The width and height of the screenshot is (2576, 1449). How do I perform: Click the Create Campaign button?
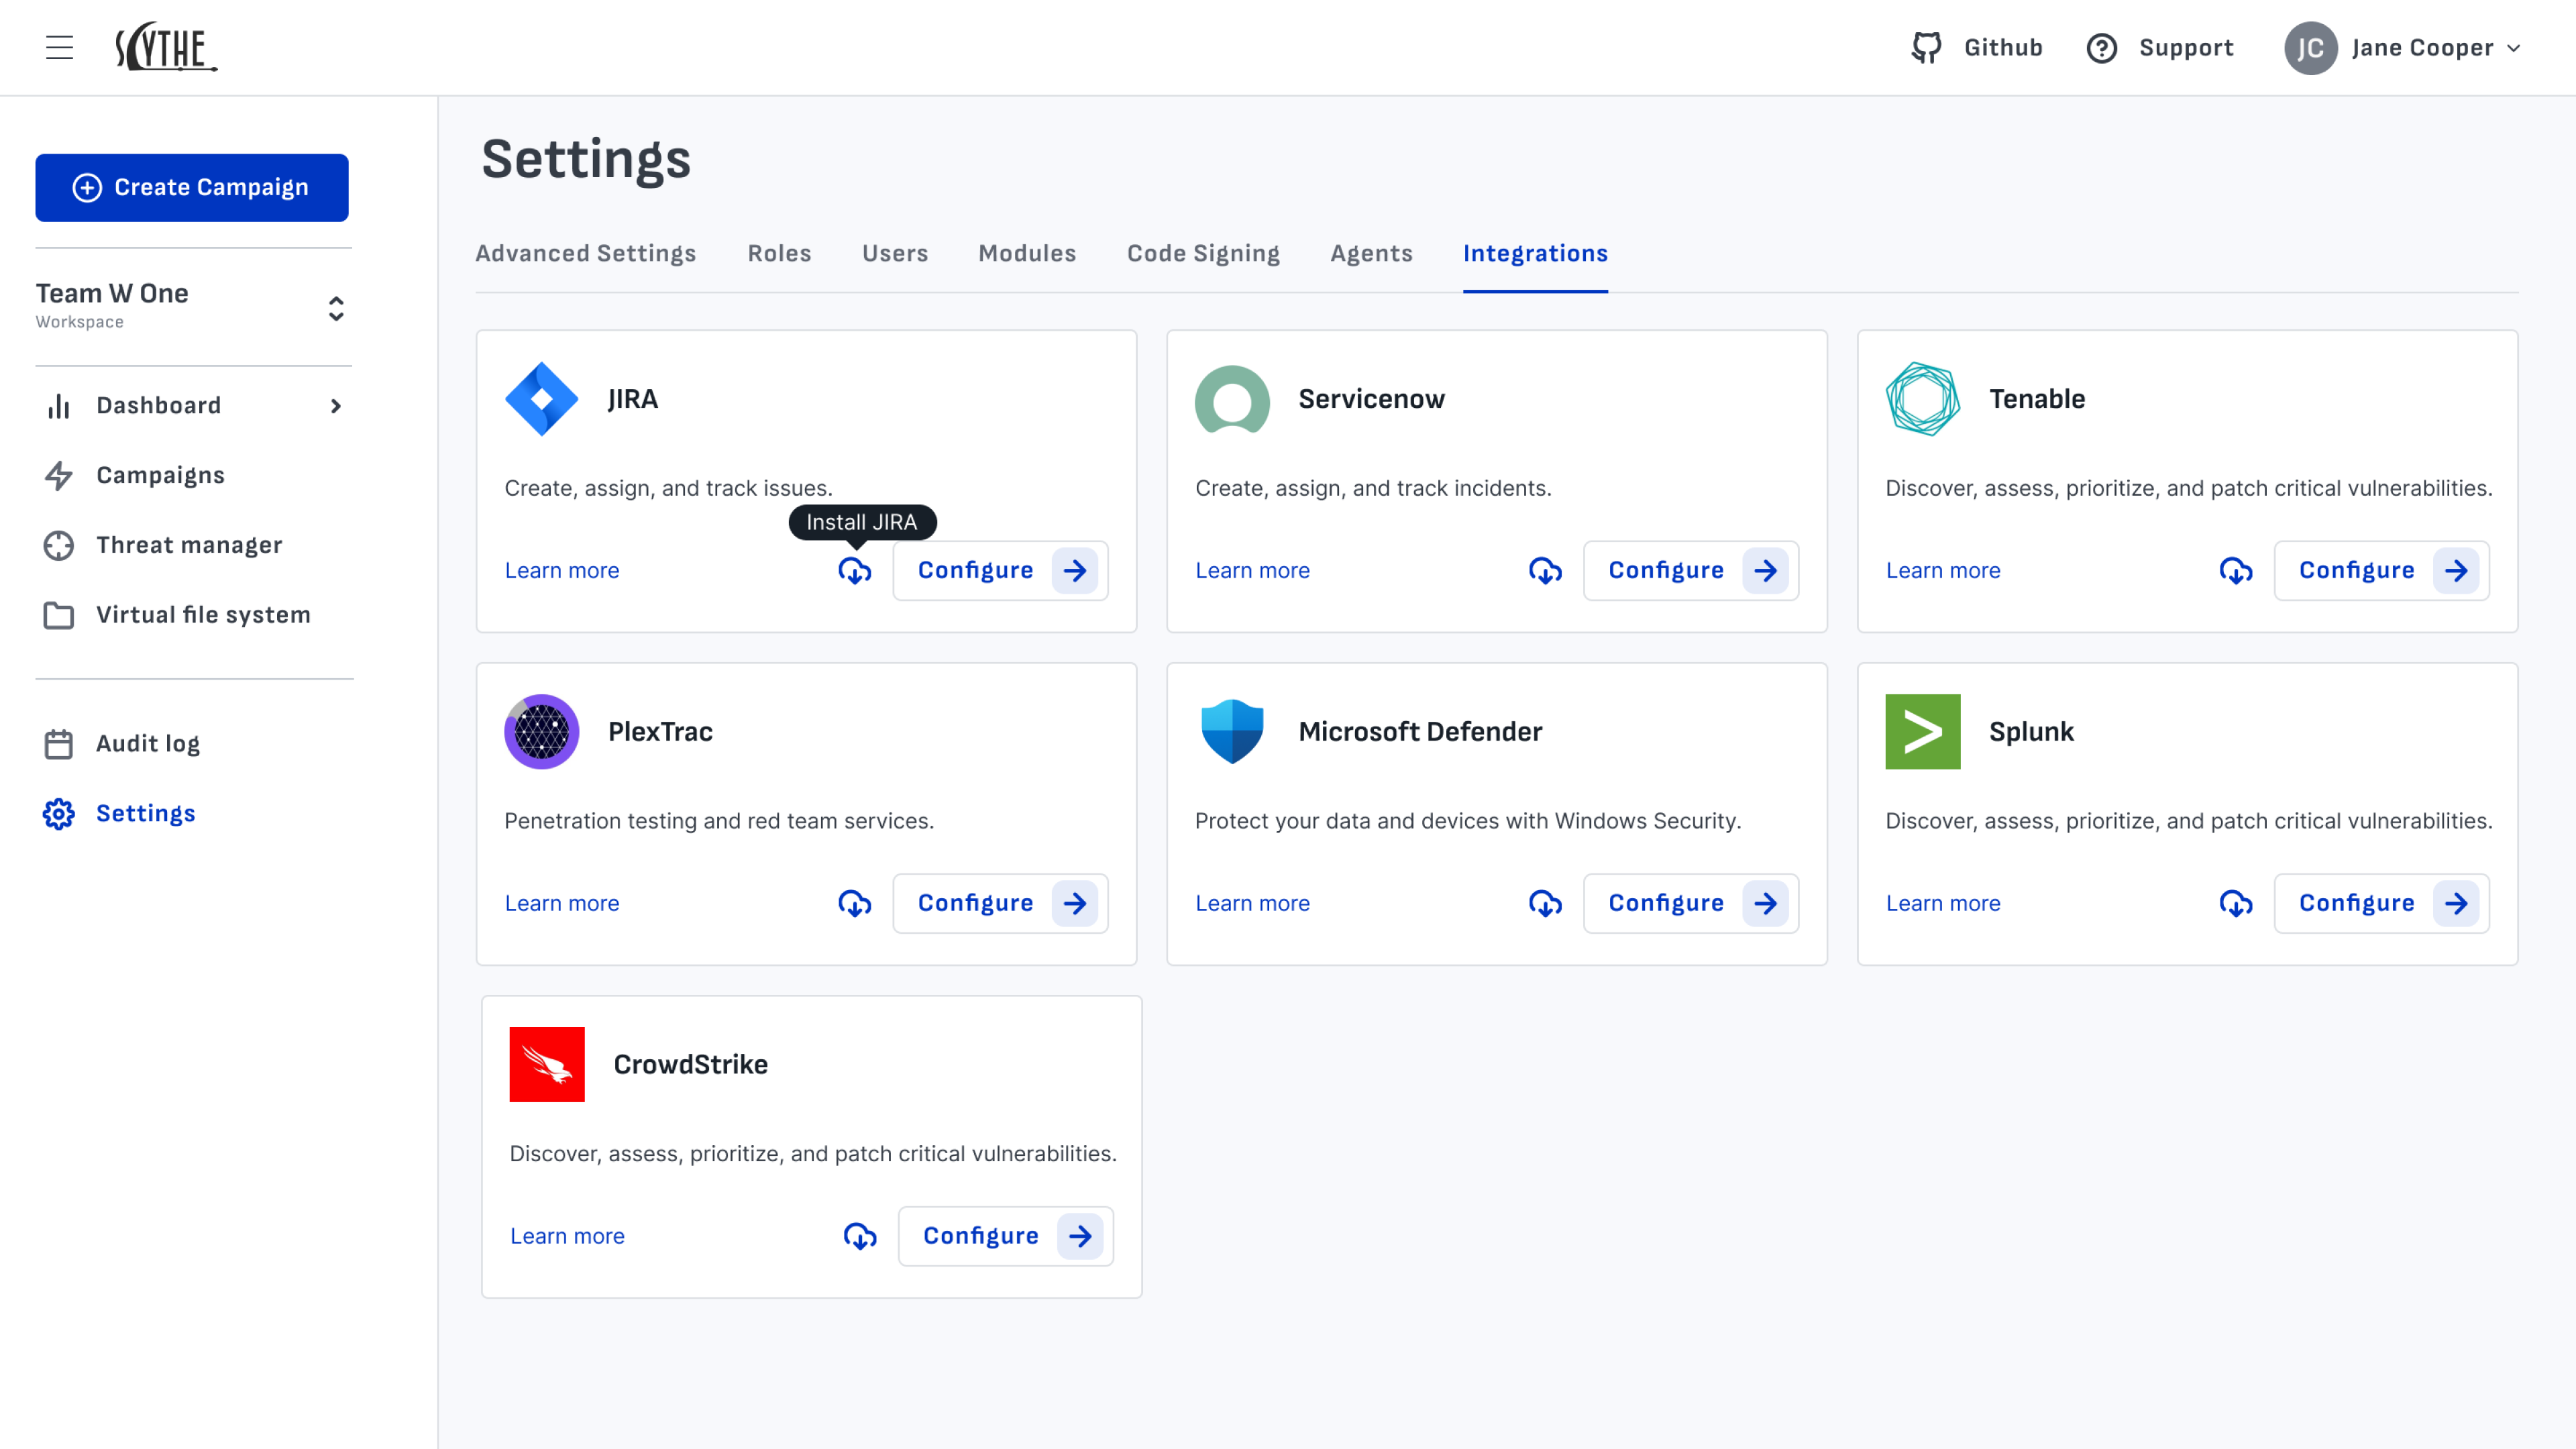pyautogui.click(x=191, y=187)
